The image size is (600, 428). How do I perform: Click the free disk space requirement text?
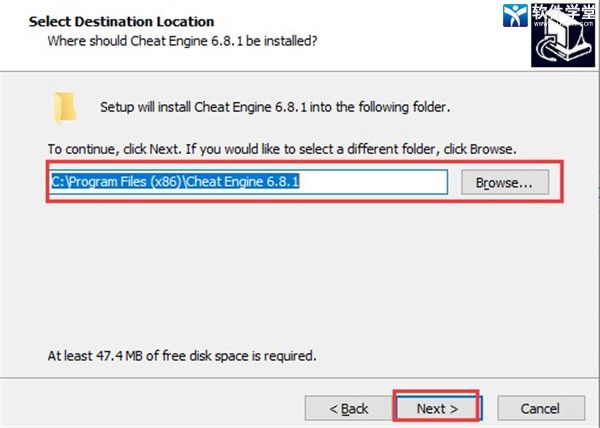coord(182,355)
